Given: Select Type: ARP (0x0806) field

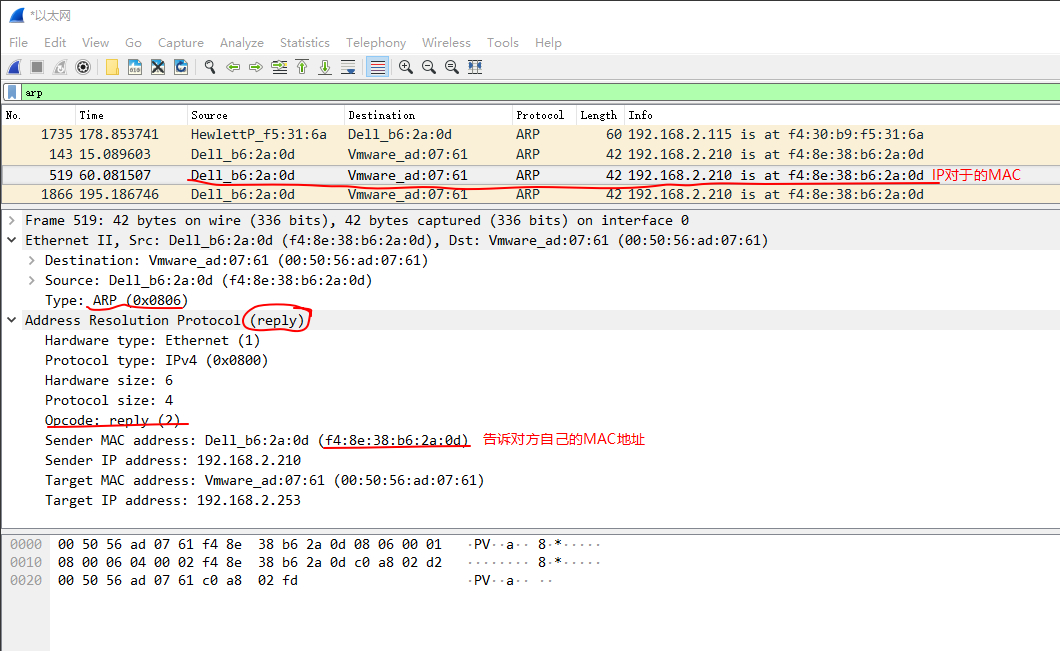Looking at the screenshot, I should 116,300.
